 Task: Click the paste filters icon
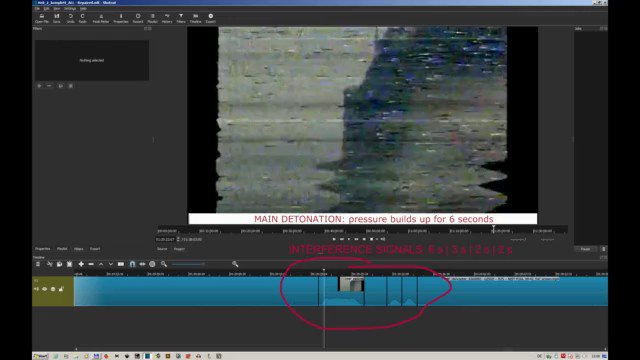[71, 86]
